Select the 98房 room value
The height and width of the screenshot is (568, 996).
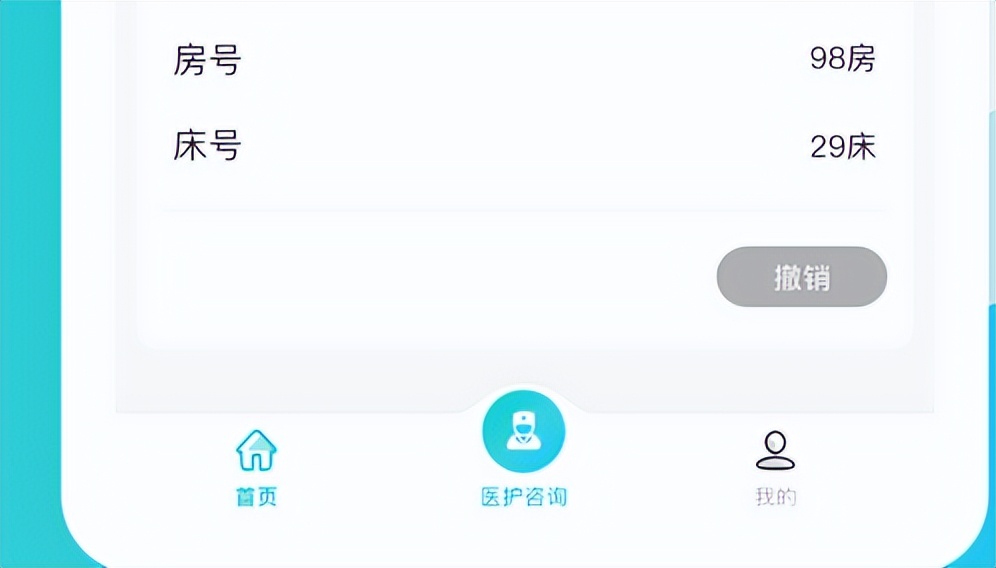tap(842, 59)
